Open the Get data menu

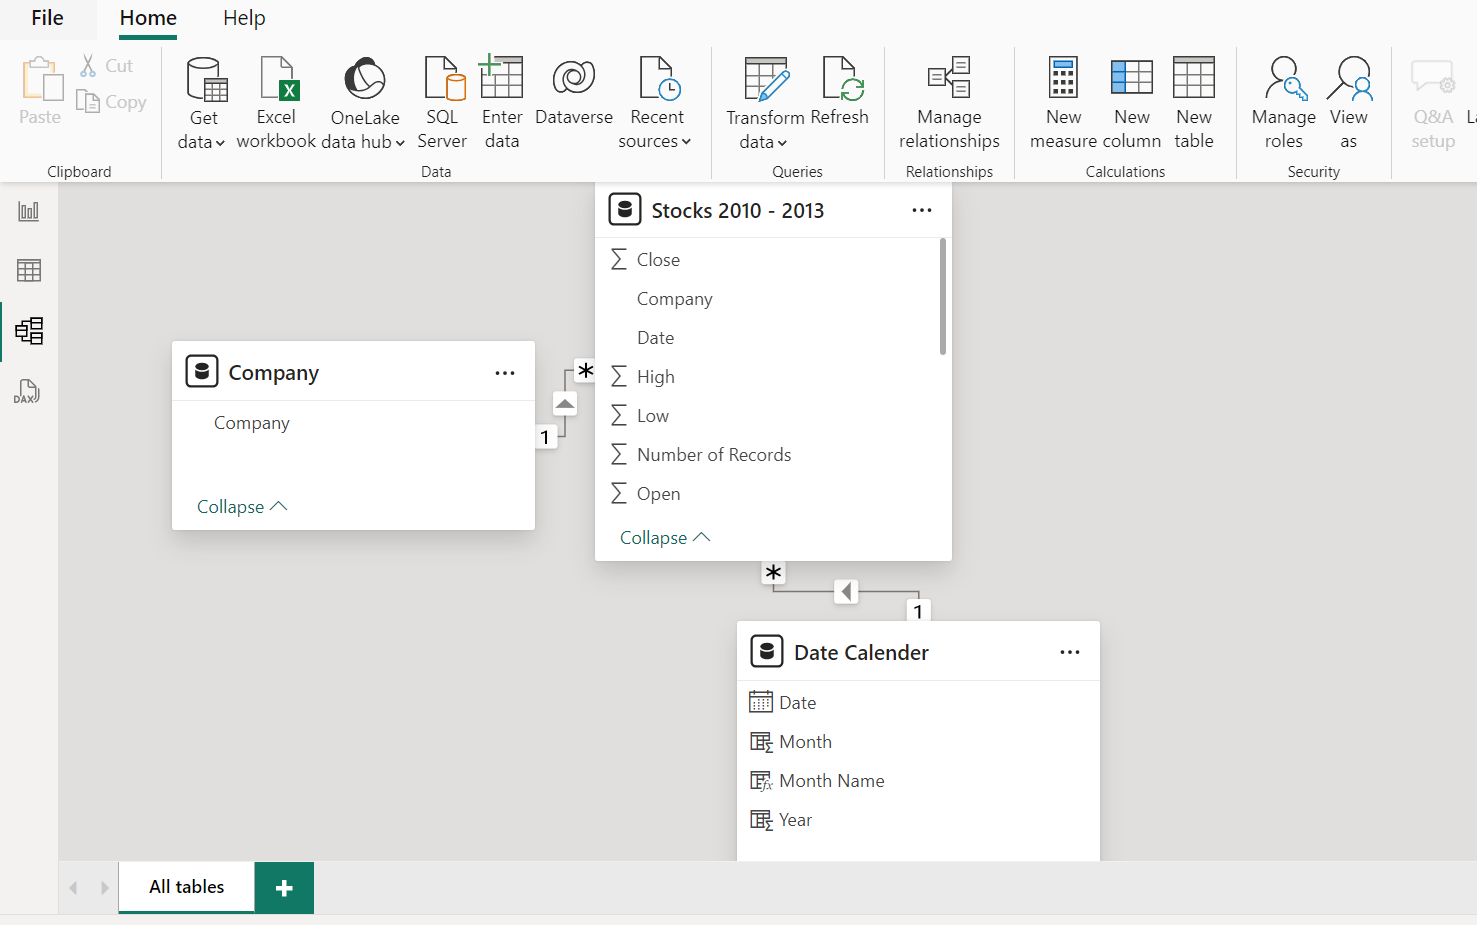coord(203,103)
